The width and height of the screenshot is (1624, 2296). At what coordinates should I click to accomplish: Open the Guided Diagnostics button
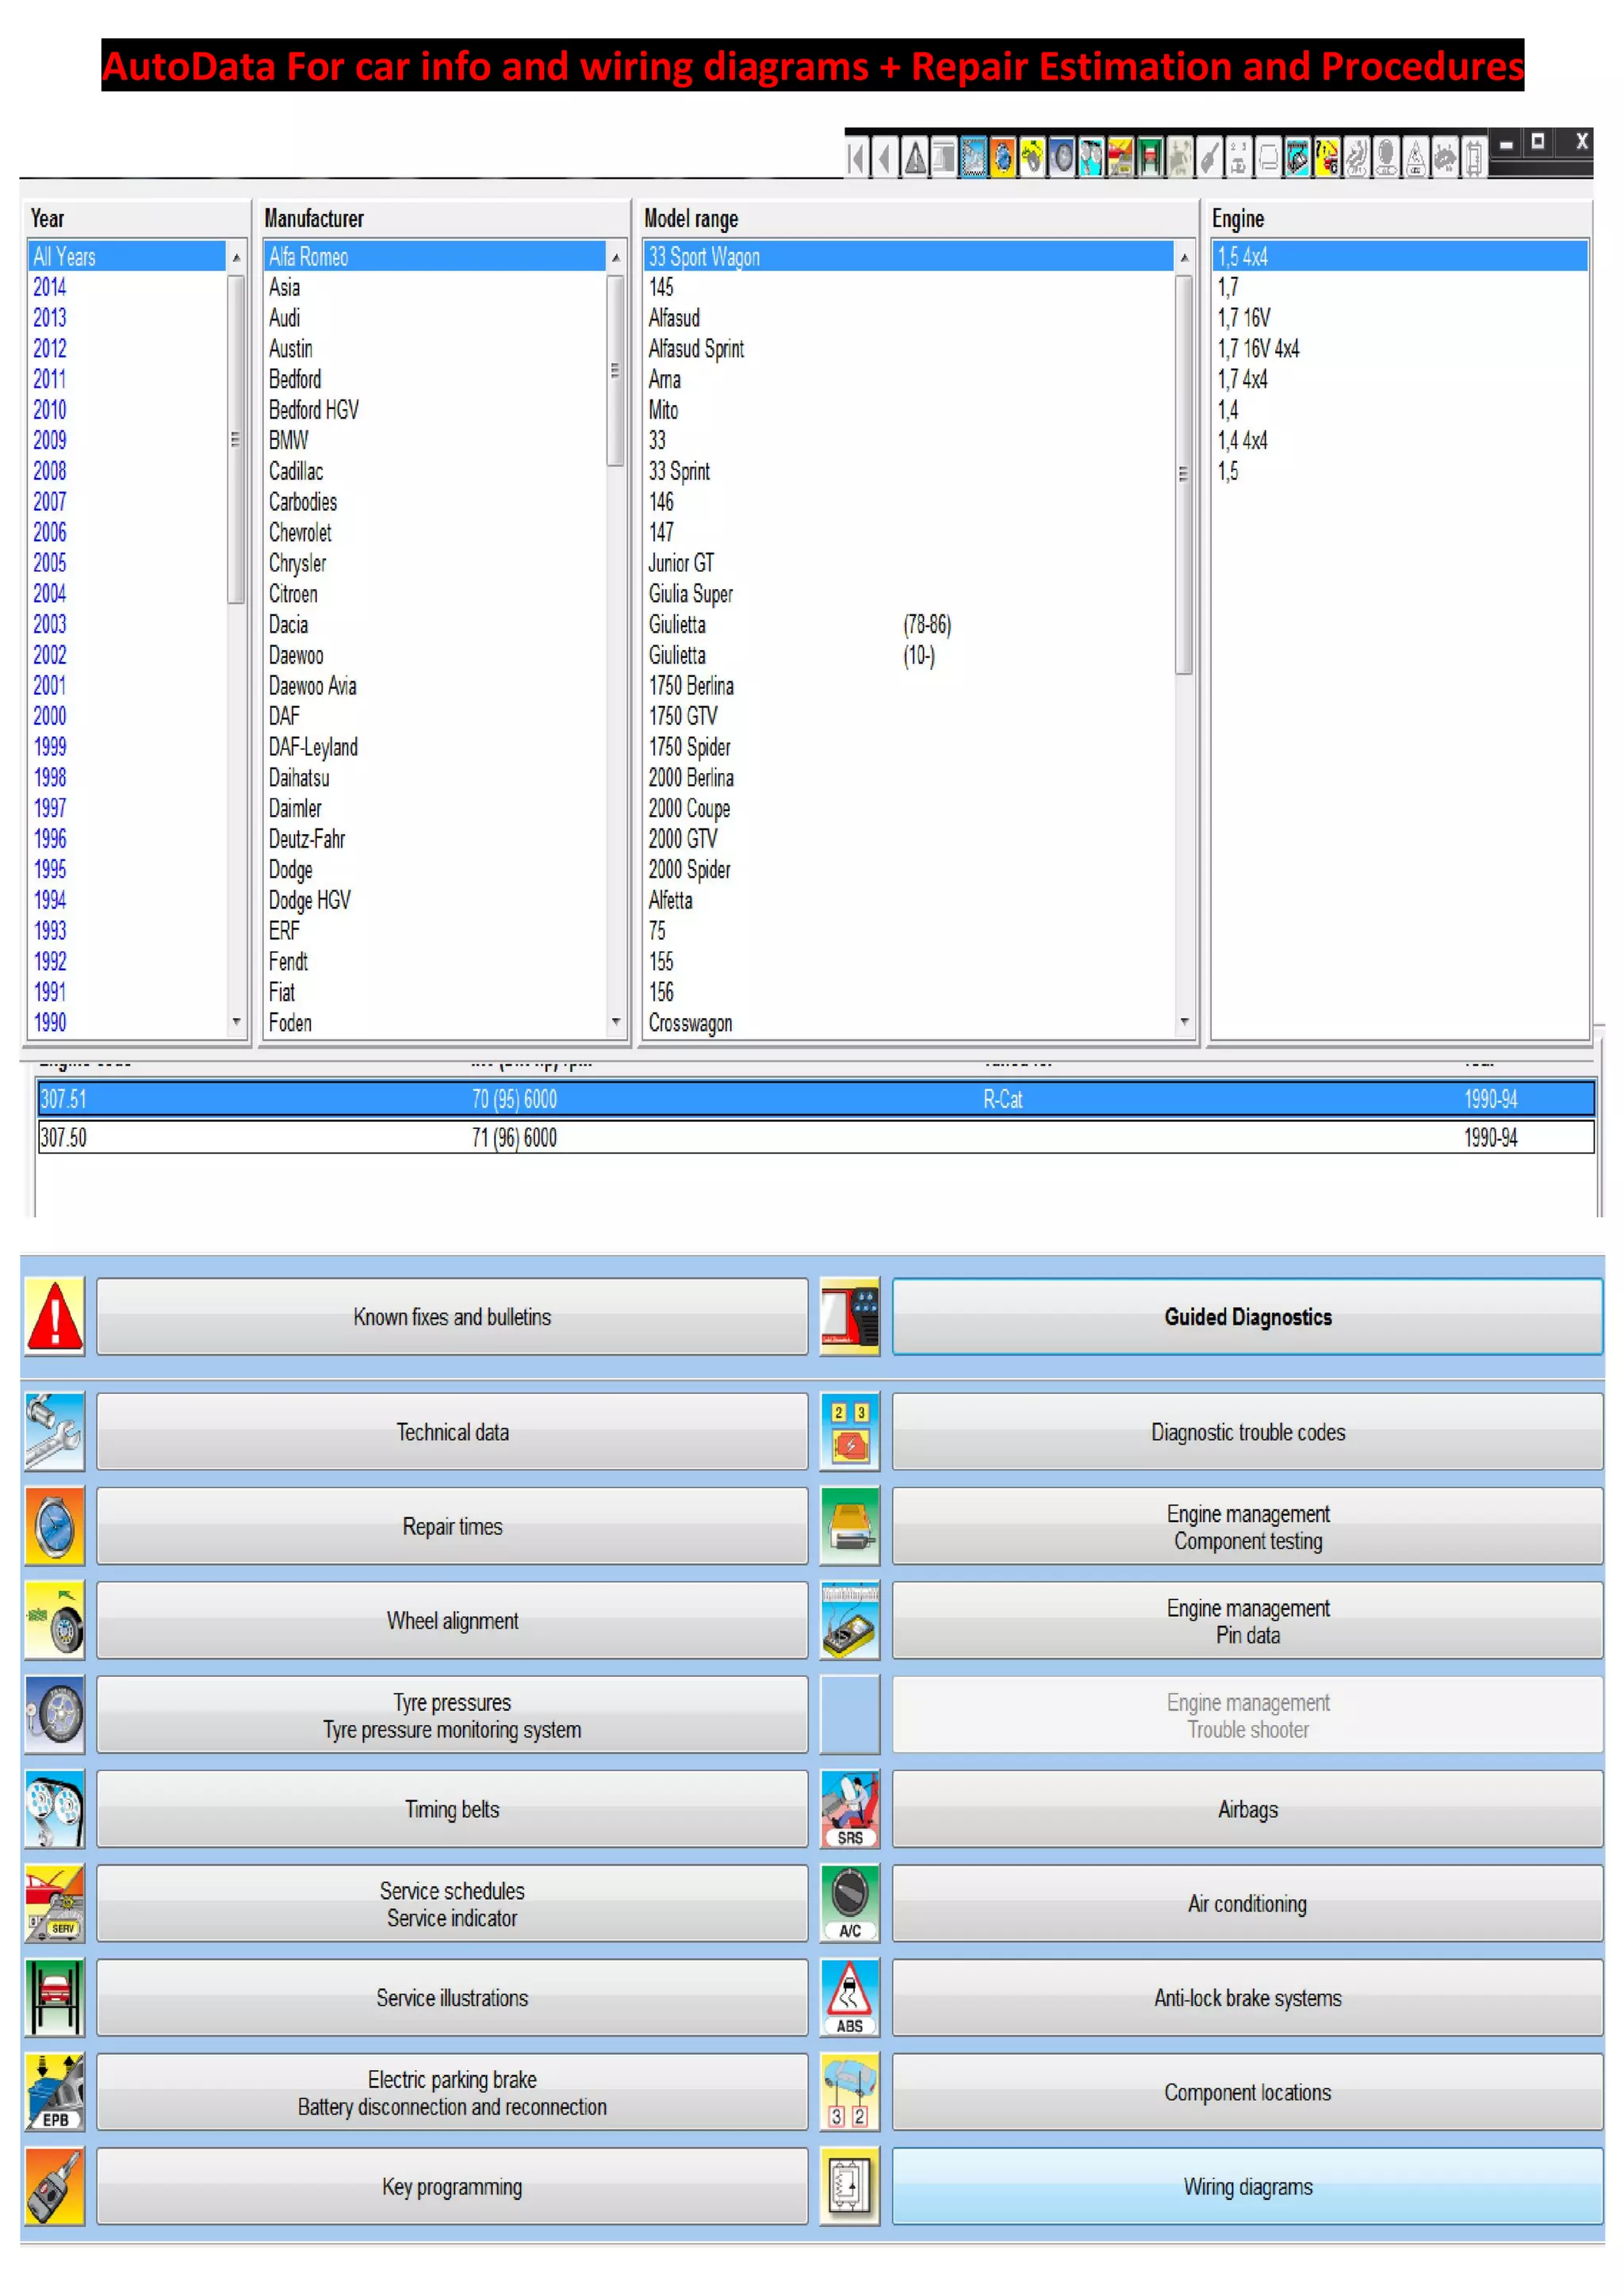pyautogui.click(x=1247, y=1316)
